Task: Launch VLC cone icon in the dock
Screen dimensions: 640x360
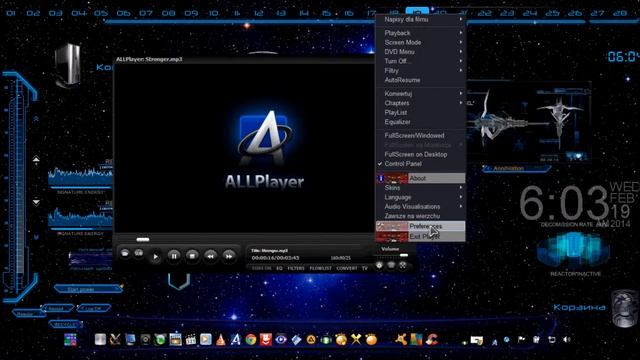Action: pos(220,340)
